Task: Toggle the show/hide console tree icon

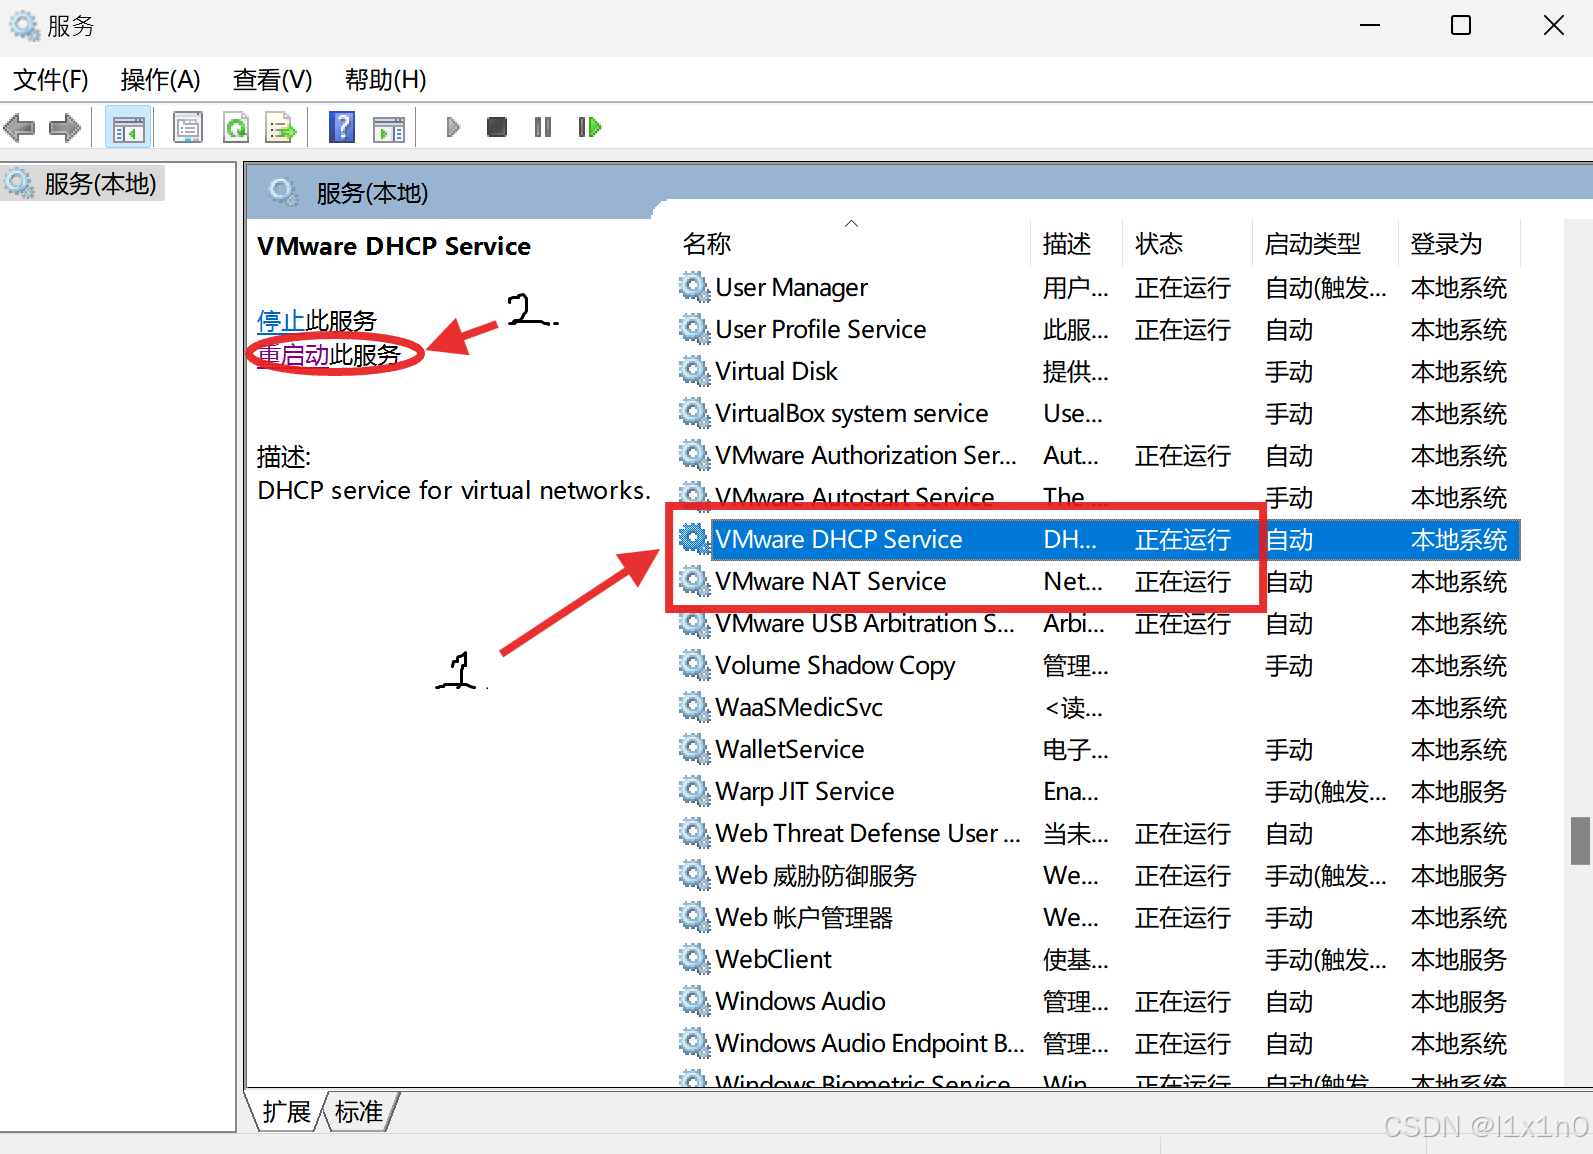Action: [x=128, y=127]
